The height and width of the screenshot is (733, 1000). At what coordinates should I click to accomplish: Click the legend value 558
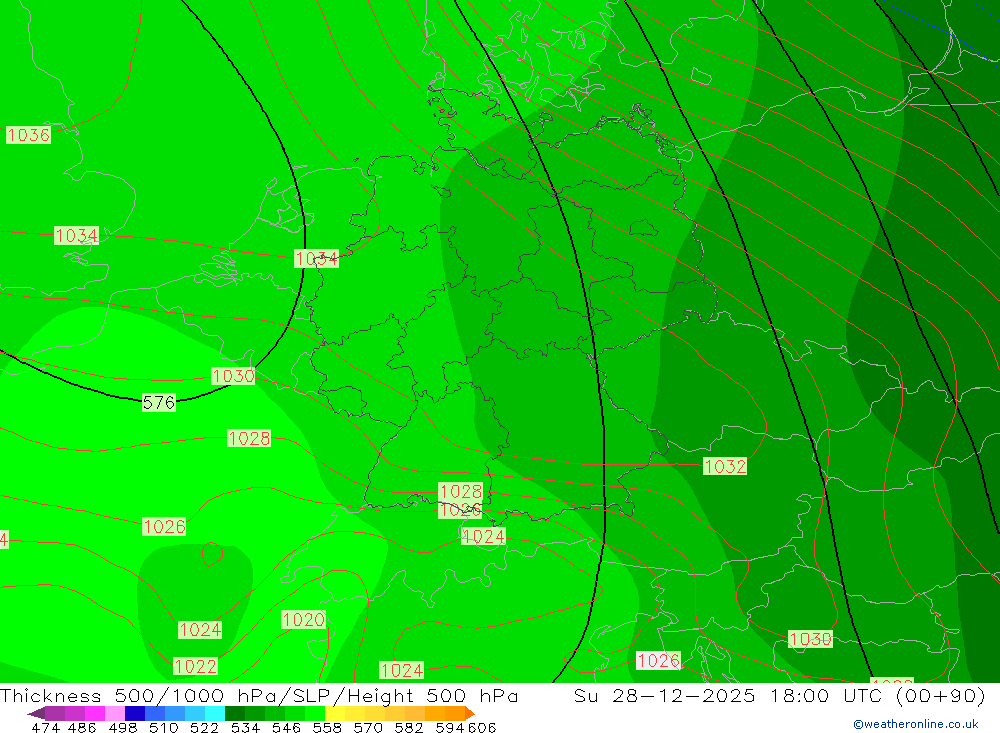327,727
